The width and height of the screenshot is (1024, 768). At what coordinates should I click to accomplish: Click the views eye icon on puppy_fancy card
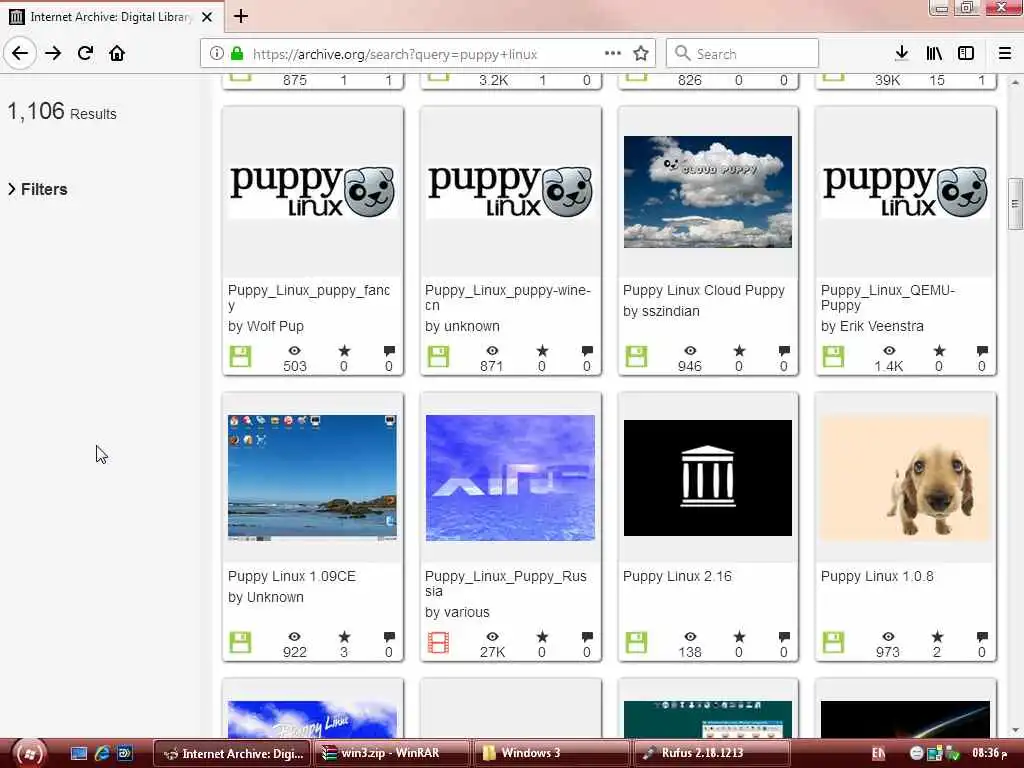[x=295, y=351]
